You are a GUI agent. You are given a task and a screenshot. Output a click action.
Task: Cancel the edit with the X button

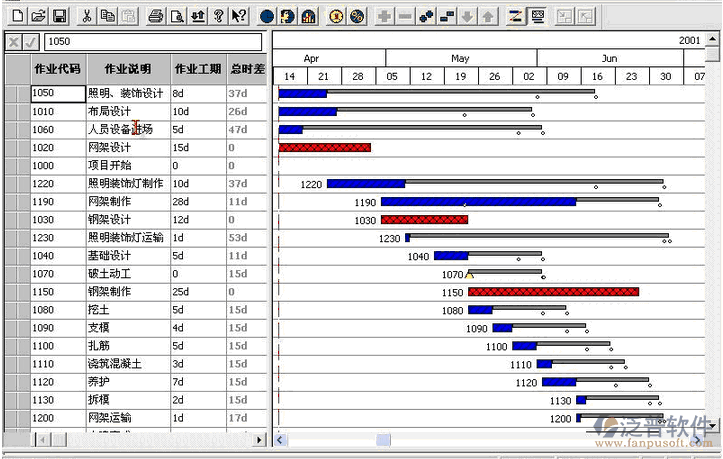coord(13,42)
